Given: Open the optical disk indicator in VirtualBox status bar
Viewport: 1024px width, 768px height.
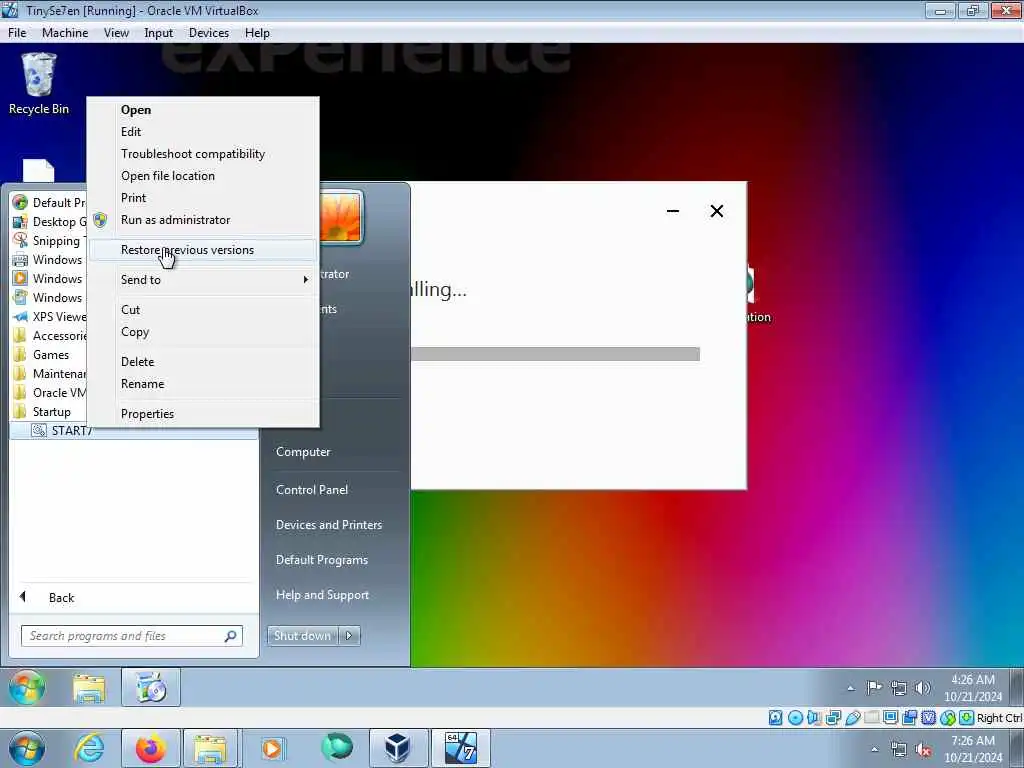Looking at the screenshot, I should (795, 718).
